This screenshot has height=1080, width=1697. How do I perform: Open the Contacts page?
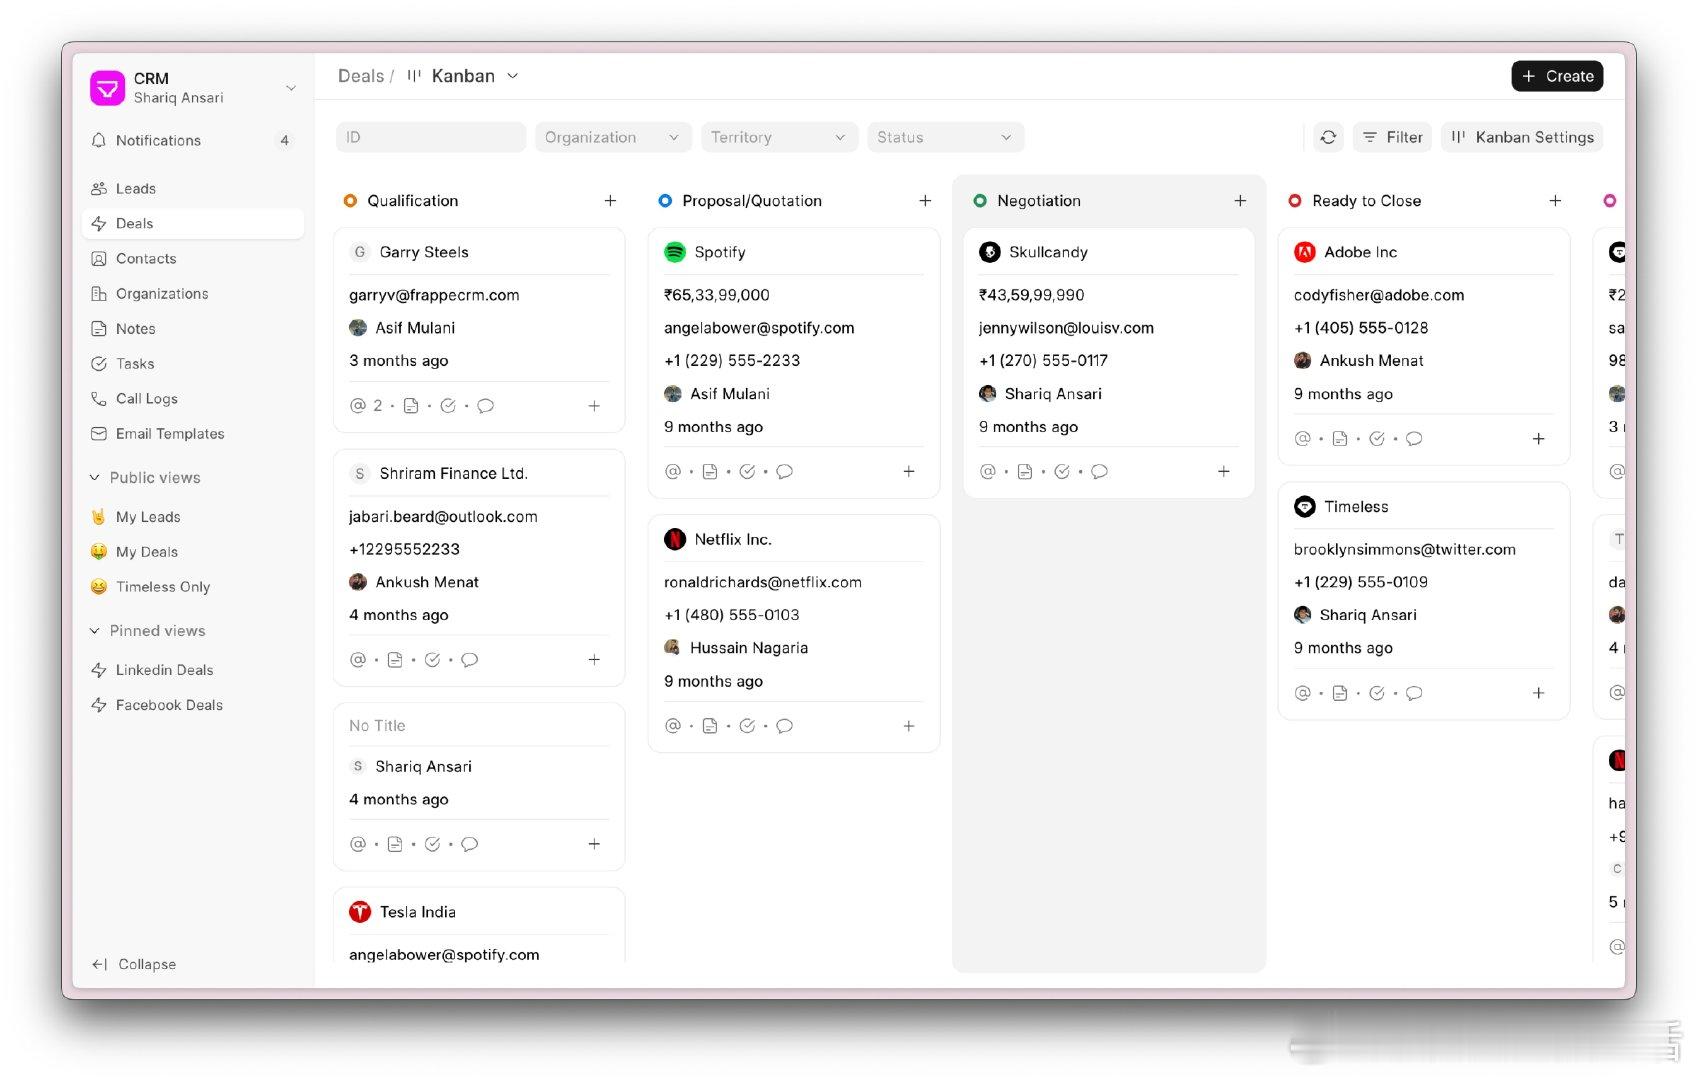click(x=192, y=258)
